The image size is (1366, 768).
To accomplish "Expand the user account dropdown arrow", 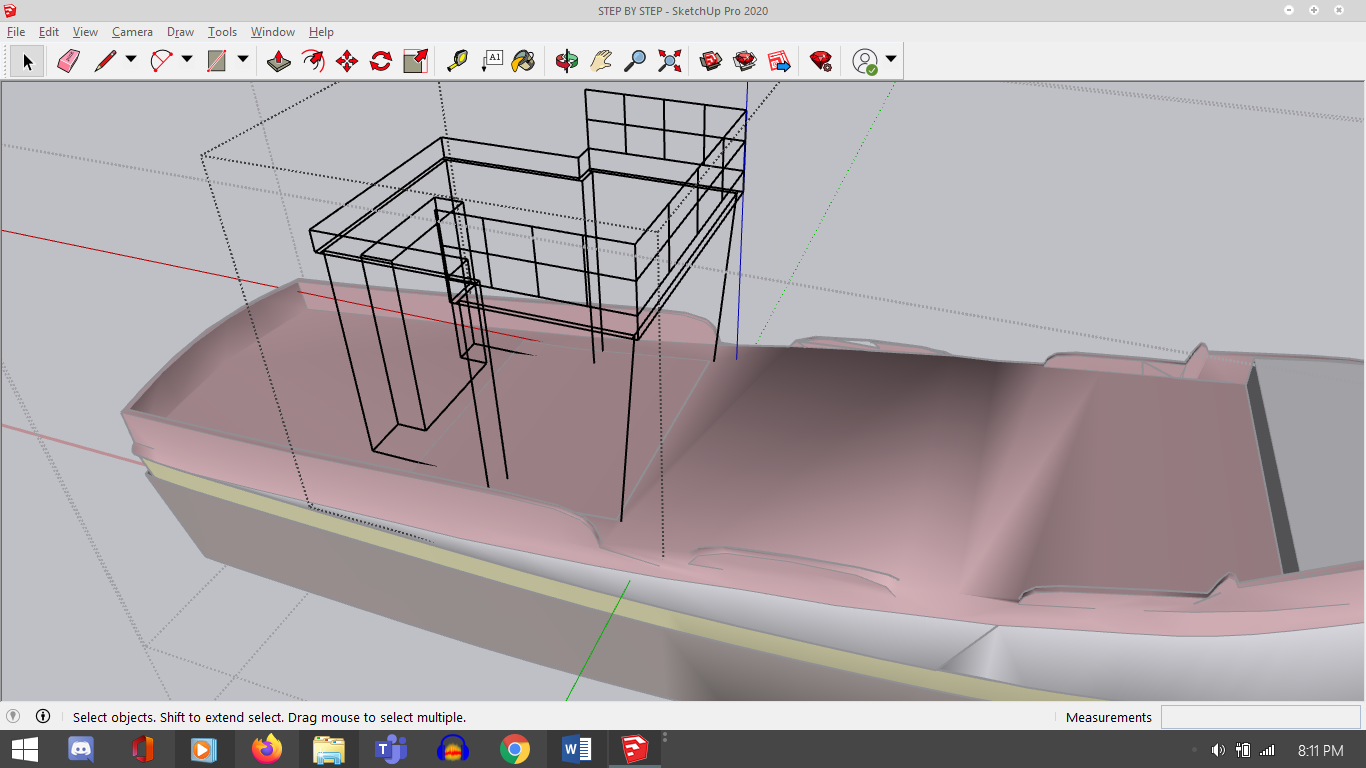I will pyautogui.click(x=891, y=60).
